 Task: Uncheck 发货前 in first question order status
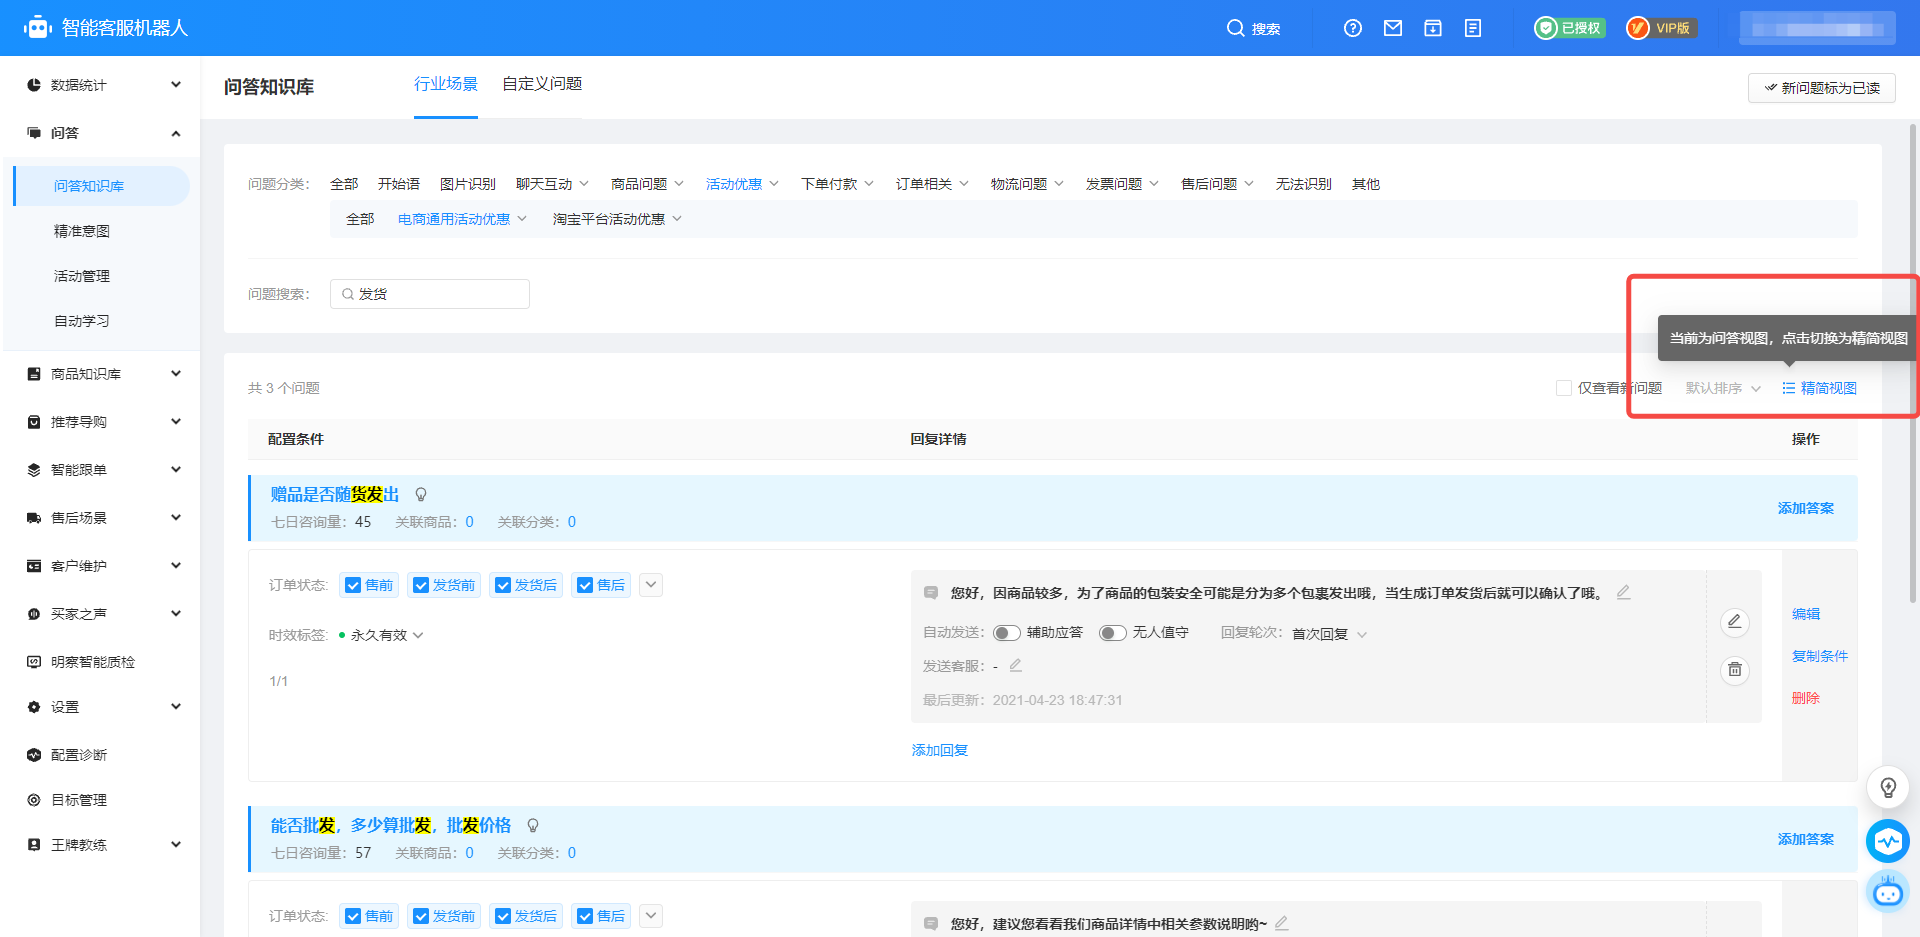coord(421,585)
